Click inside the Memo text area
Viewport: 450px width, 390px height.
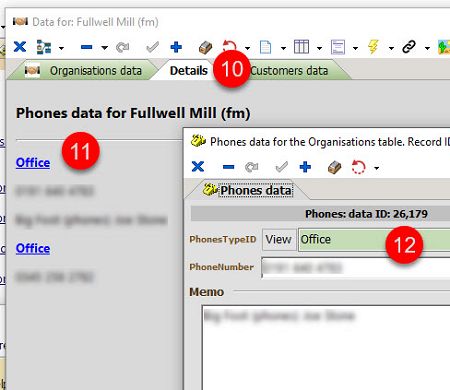(x=326, y=347)
